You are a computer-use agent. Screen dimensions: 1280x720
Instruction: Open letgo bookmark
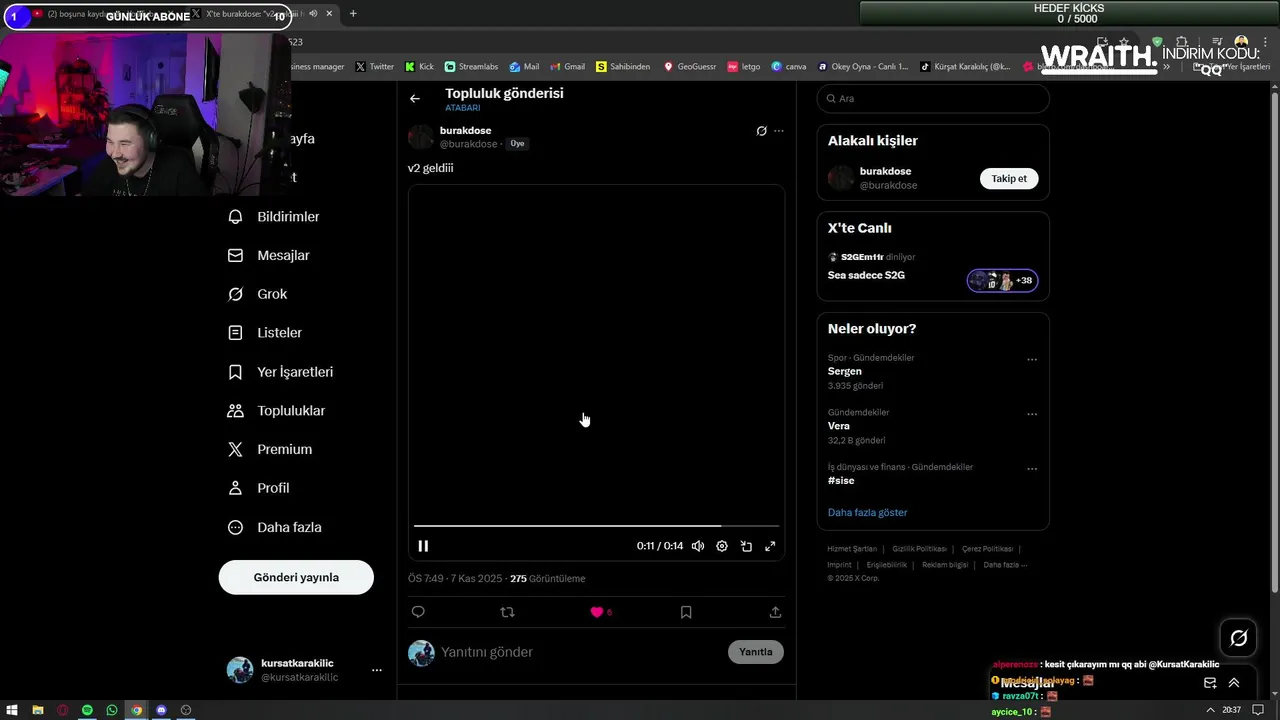tap(744, 67)
